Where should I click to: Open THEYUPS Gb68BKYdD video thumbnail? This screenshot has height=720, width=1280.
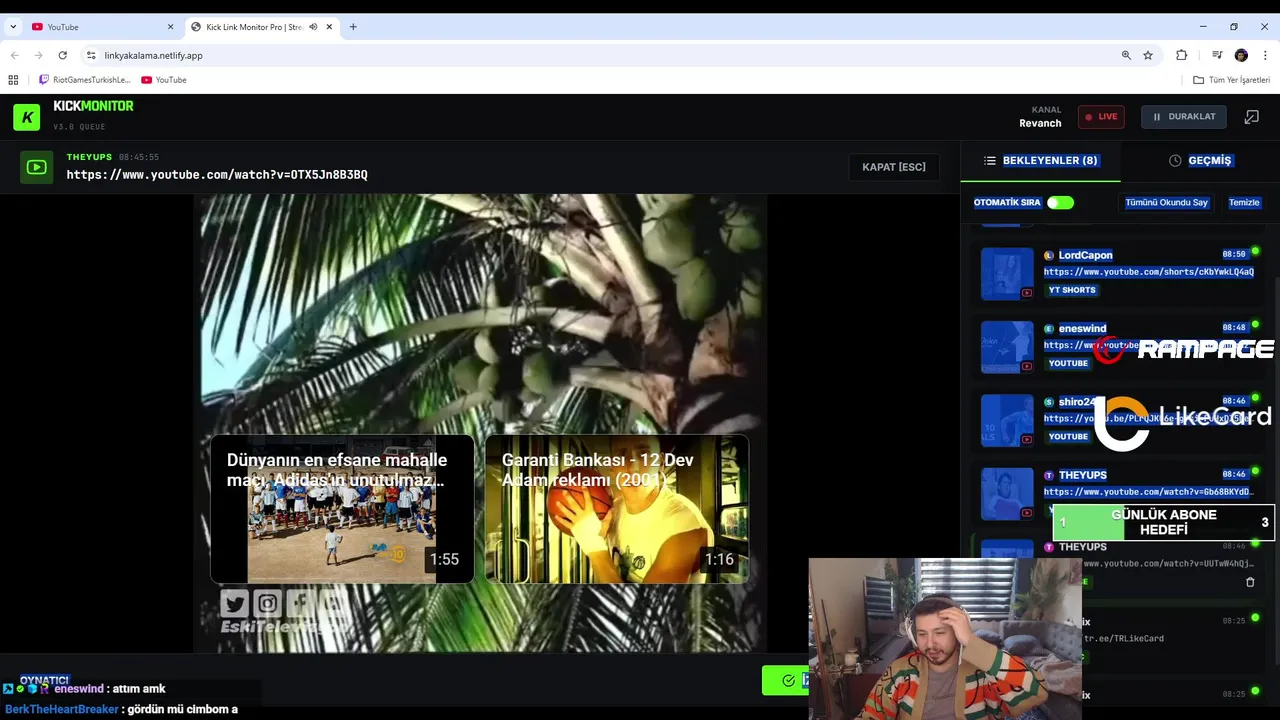click(1007, 494)
